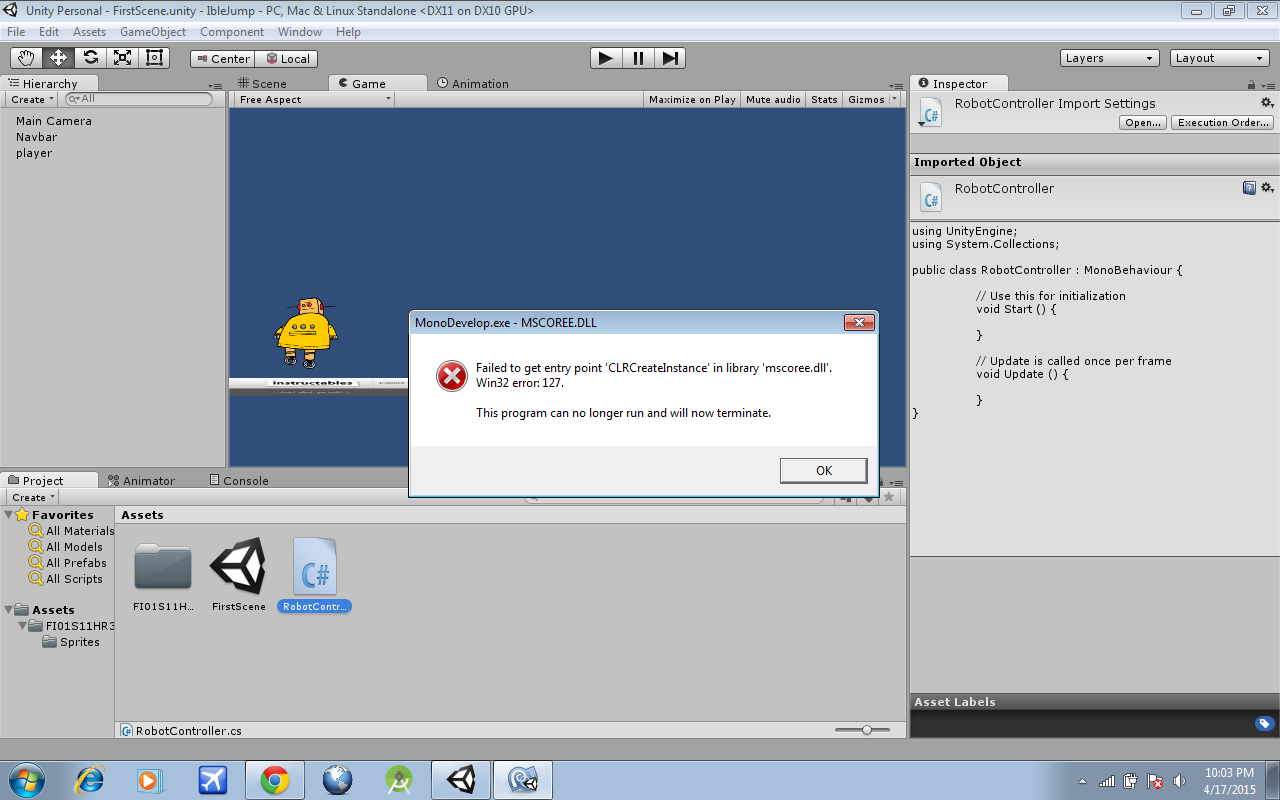Select the Rect transform tool
The width and height of the screenshot is (1280, 800).
[154, 58]
